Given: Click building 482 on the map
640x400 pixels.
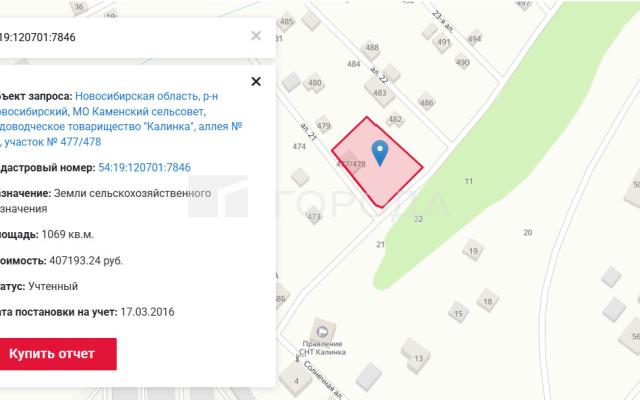Looking at the screenshot, I should click(395, 120).
